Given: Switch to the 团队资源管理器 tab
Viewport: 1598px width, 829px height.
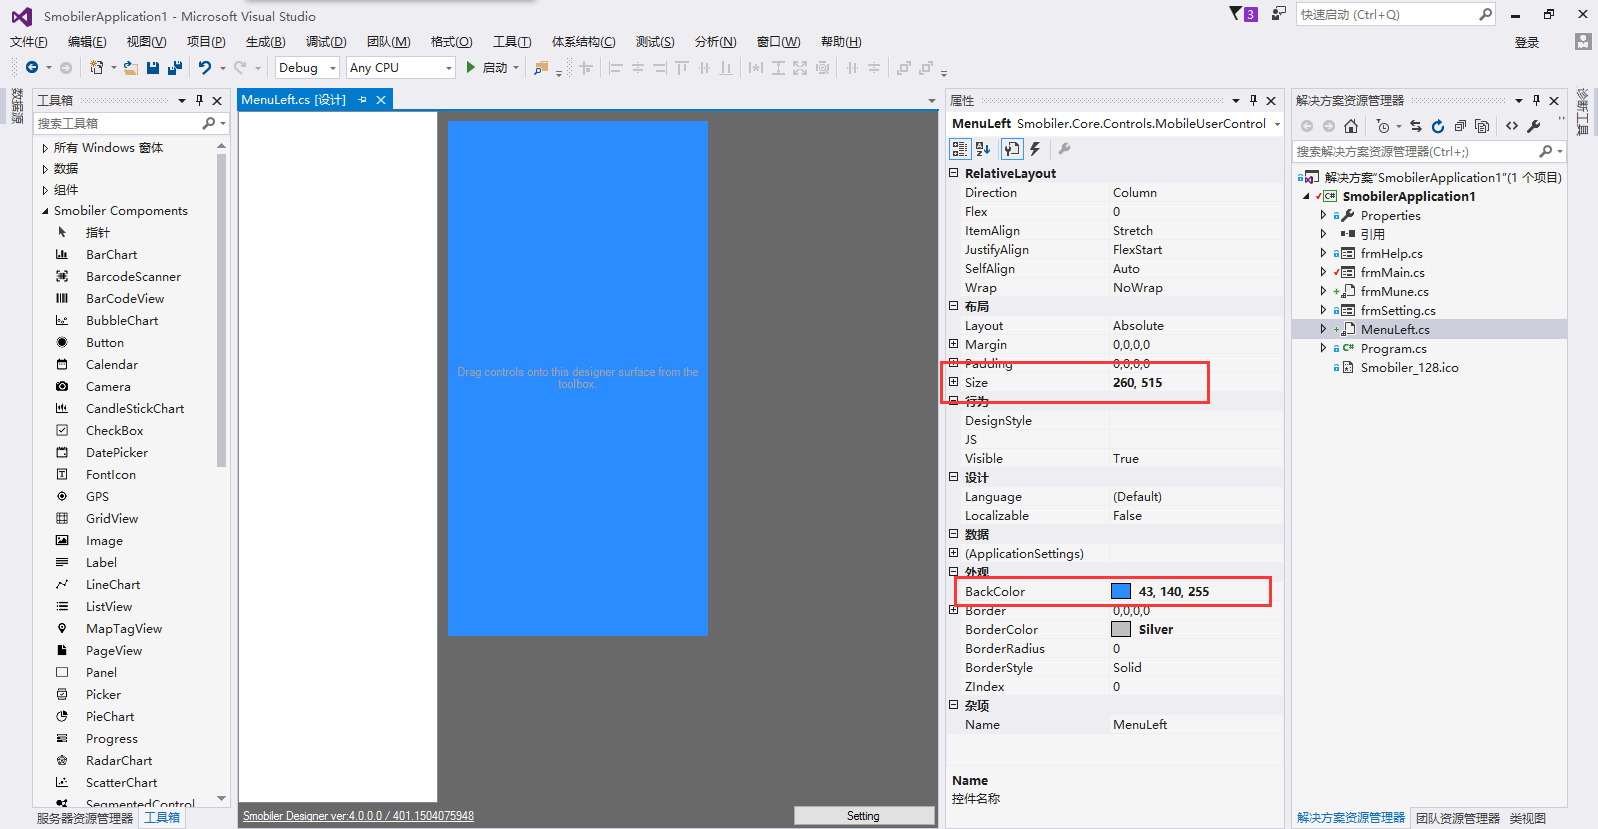Looking at the screenshot, I should 1458,818.
